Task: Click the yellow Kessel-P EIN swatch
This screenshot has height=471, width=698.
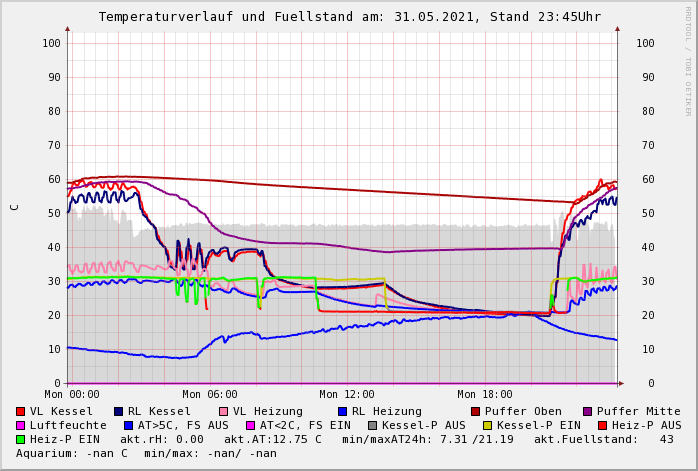Action: [490, 425]
